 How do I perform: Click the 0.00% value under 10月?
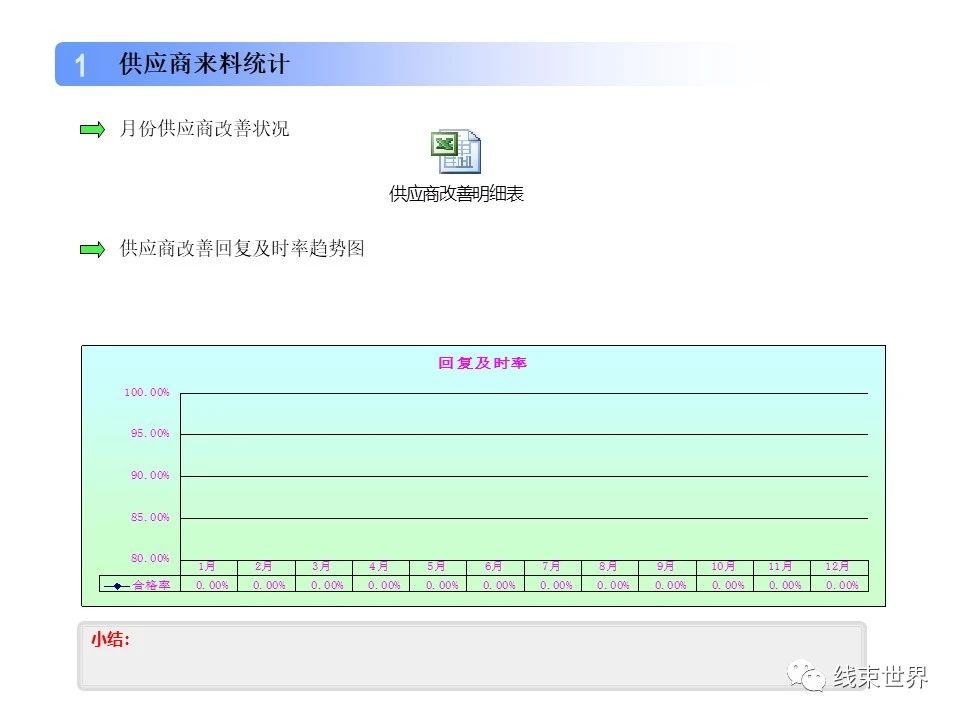pyautogui.click(x=727, y=585)
